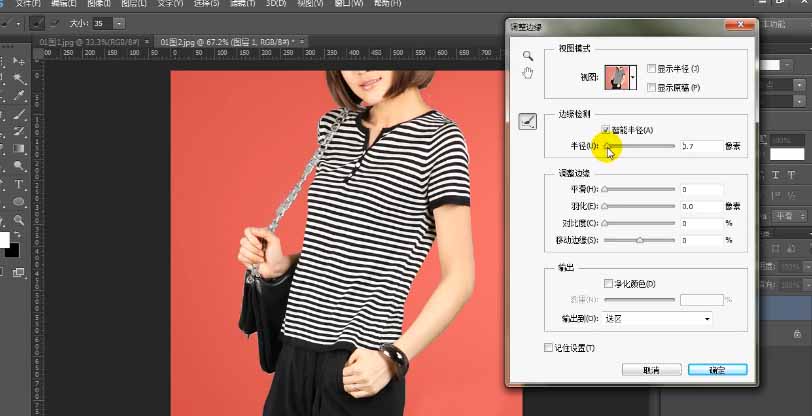Click the 移动边缘 (Shift Edge) slider handle

click(x=640, y=240)
